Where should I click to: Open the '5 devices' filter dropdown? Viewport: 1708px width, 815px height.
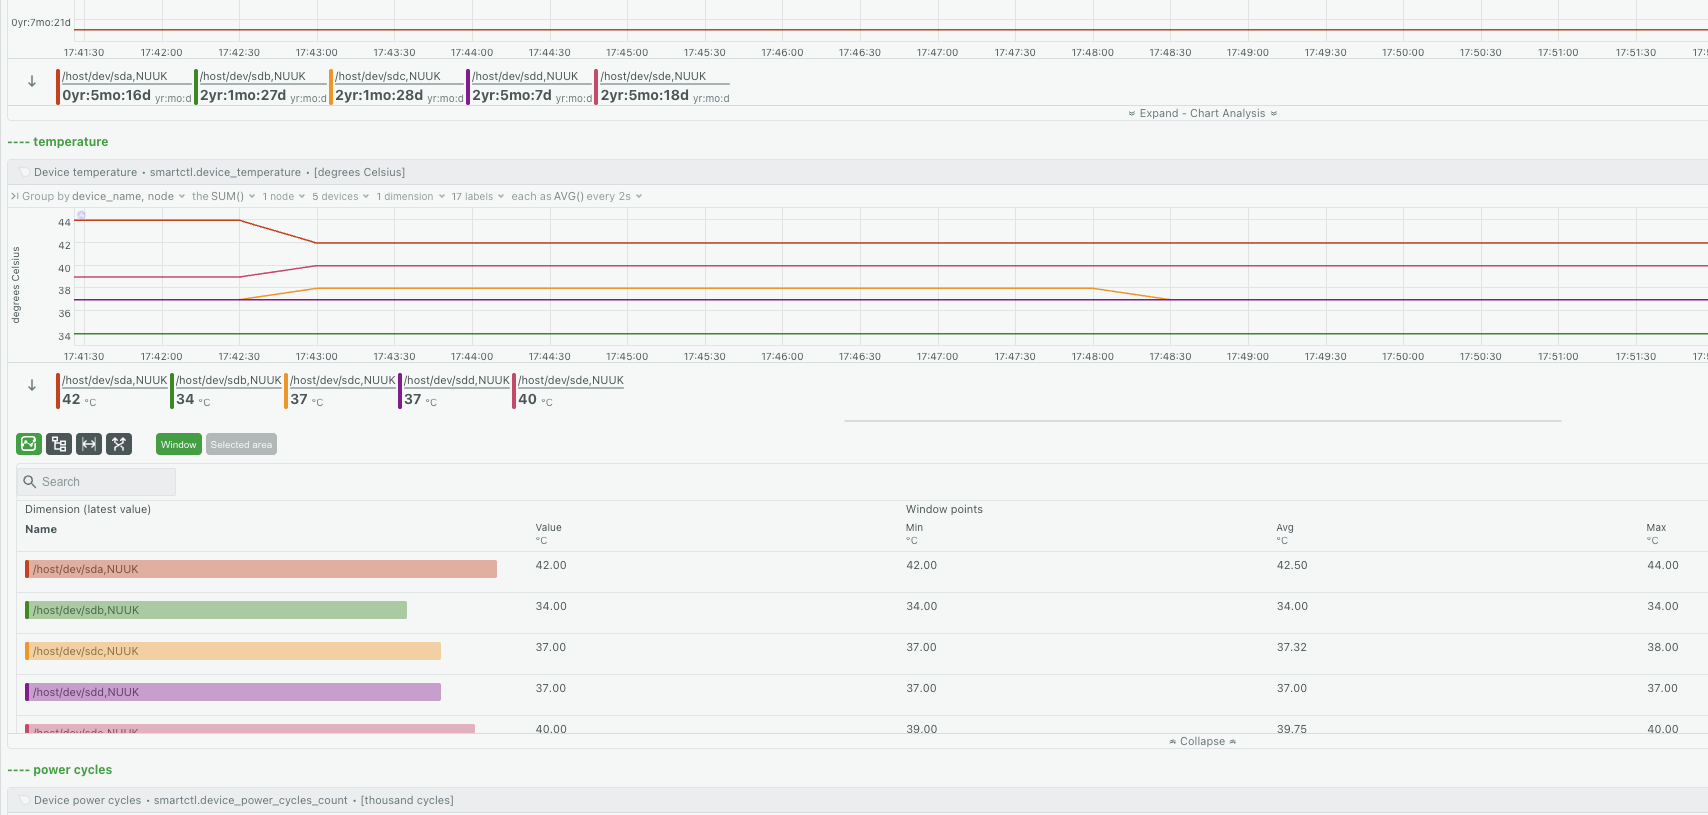coord(341,196)
